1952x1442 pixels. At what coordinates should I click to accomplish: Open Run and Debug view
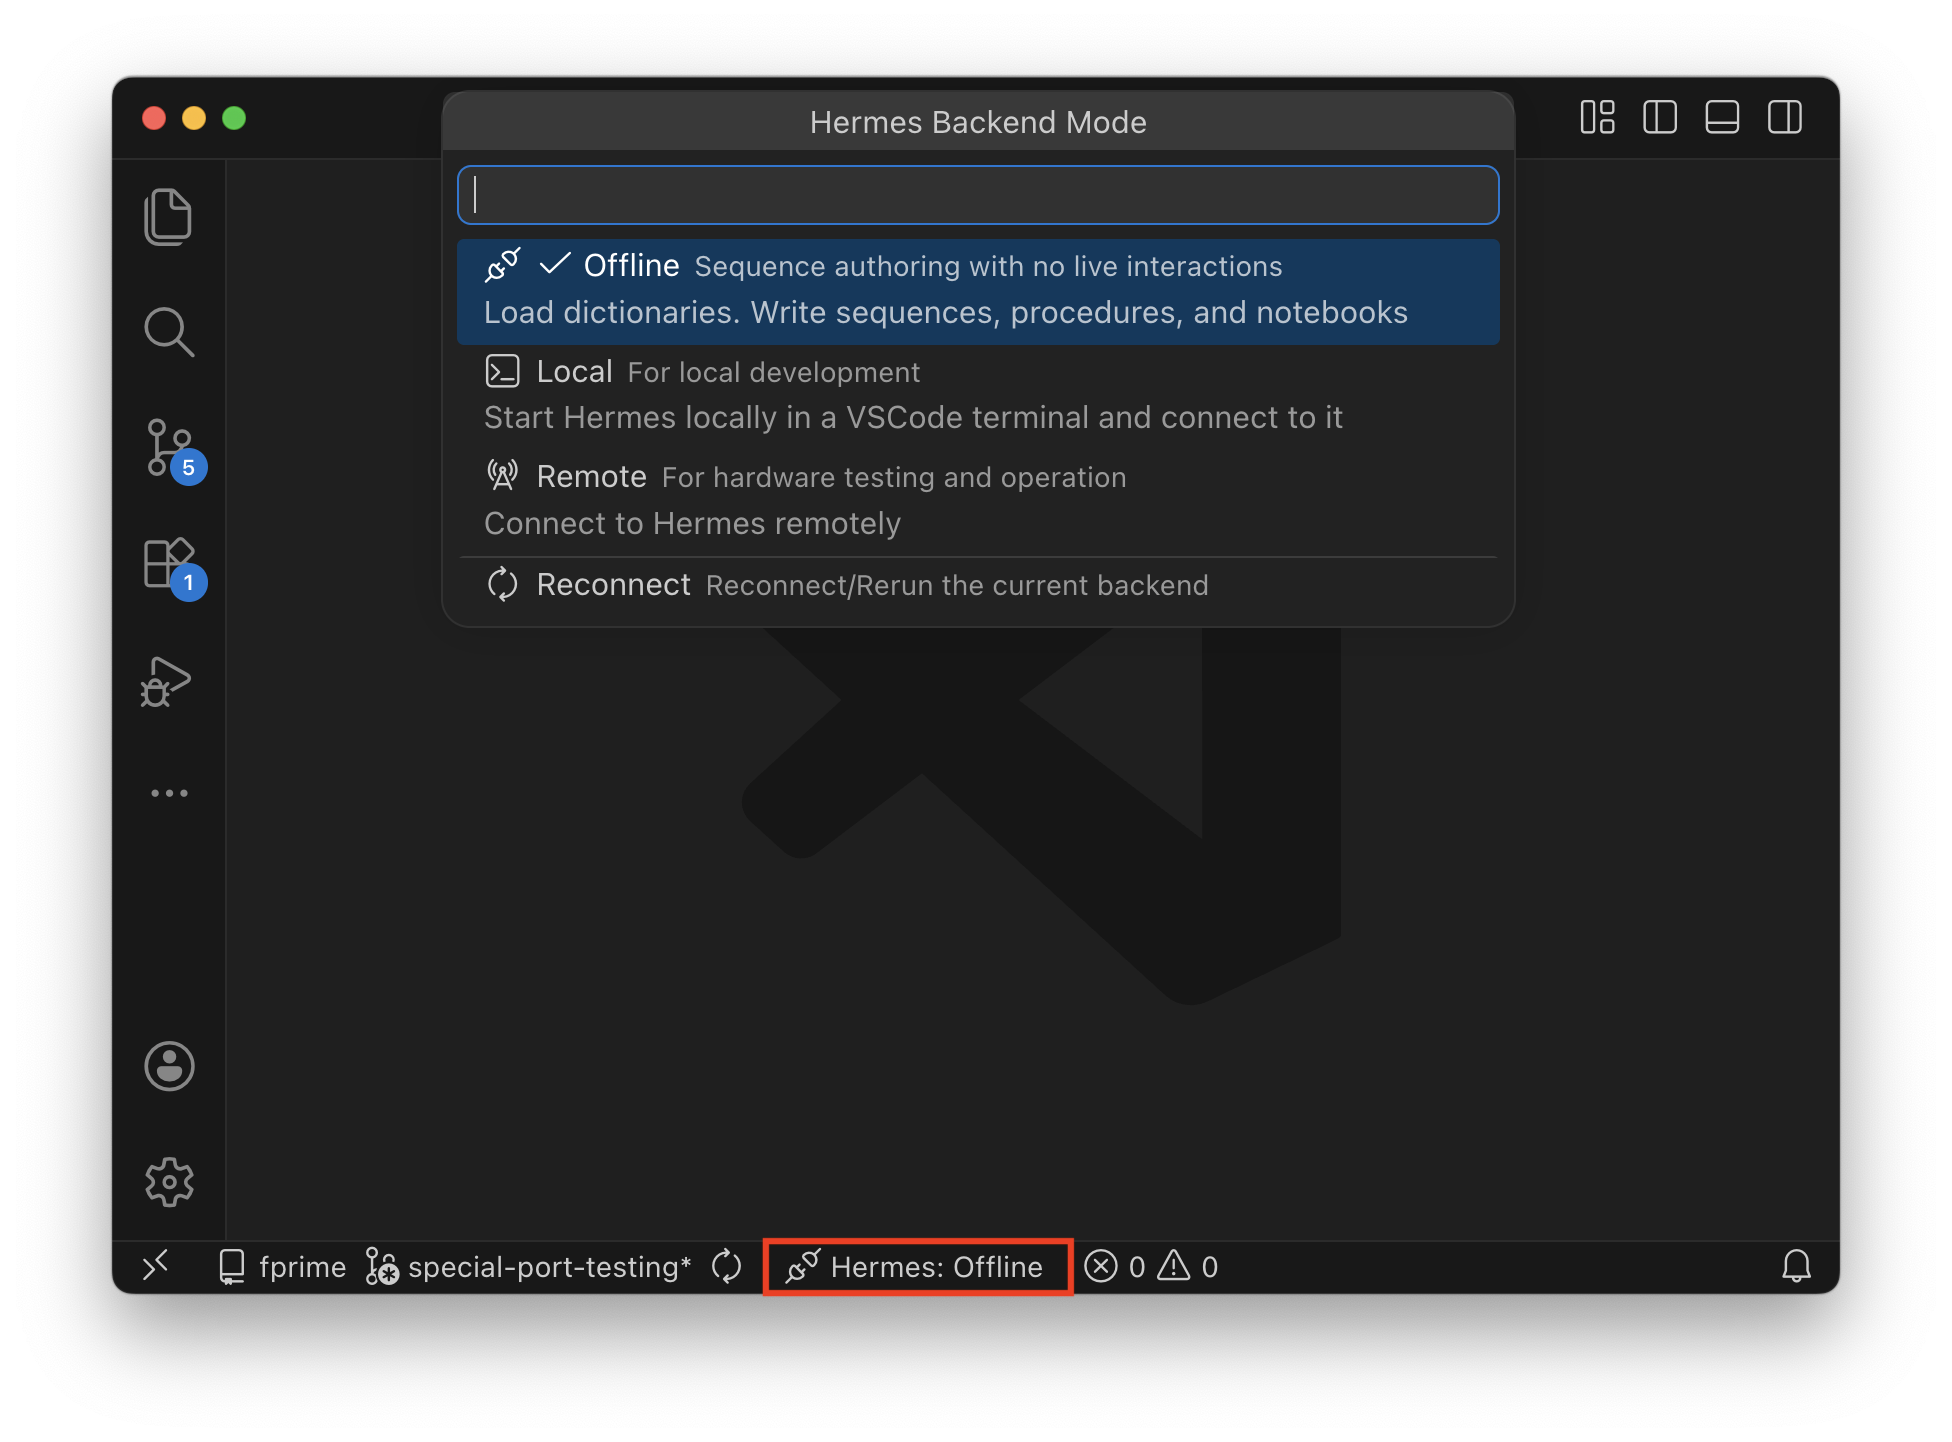[x=168, y=682]
